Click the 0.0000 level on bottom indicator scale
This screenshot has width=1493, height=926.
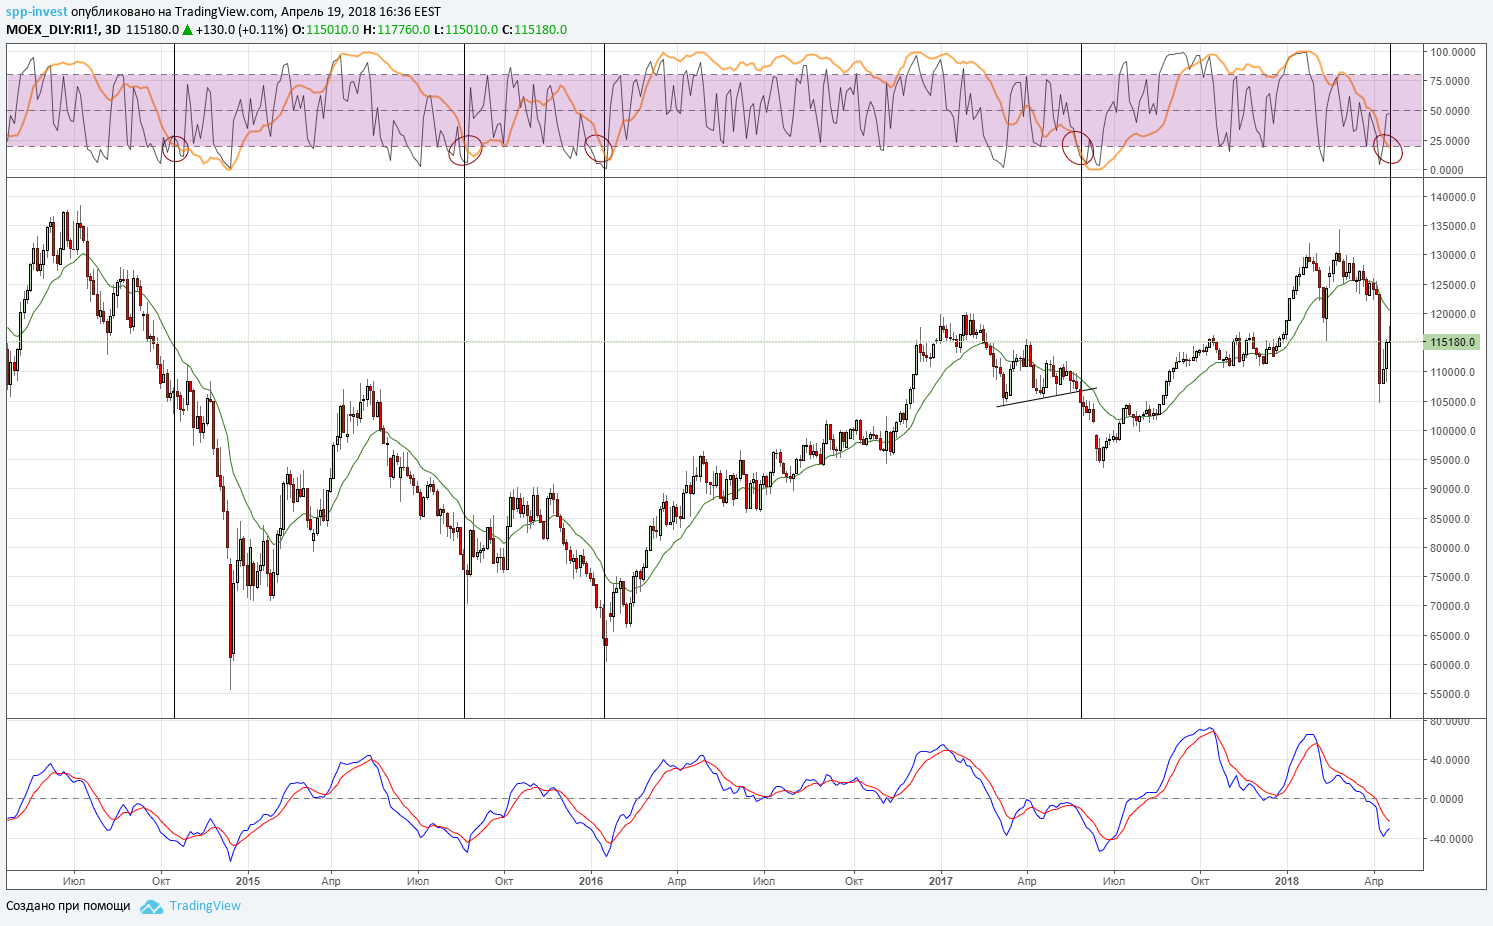click(x=1447, y=799)
